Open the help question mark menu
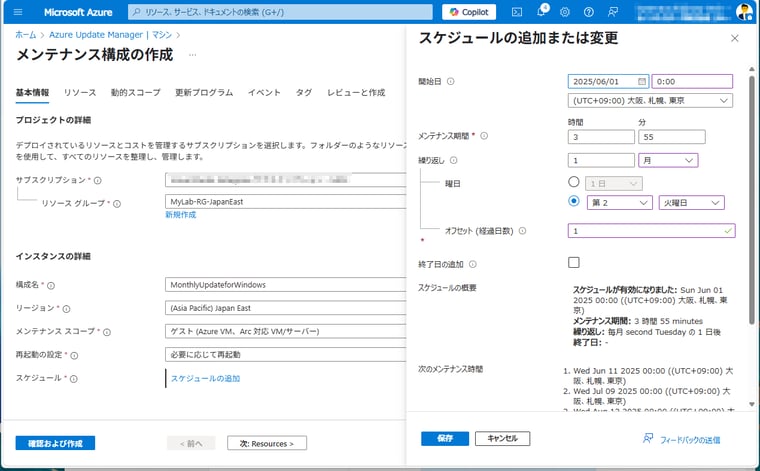Screen dimensions: 760x471 pos(588,12)
